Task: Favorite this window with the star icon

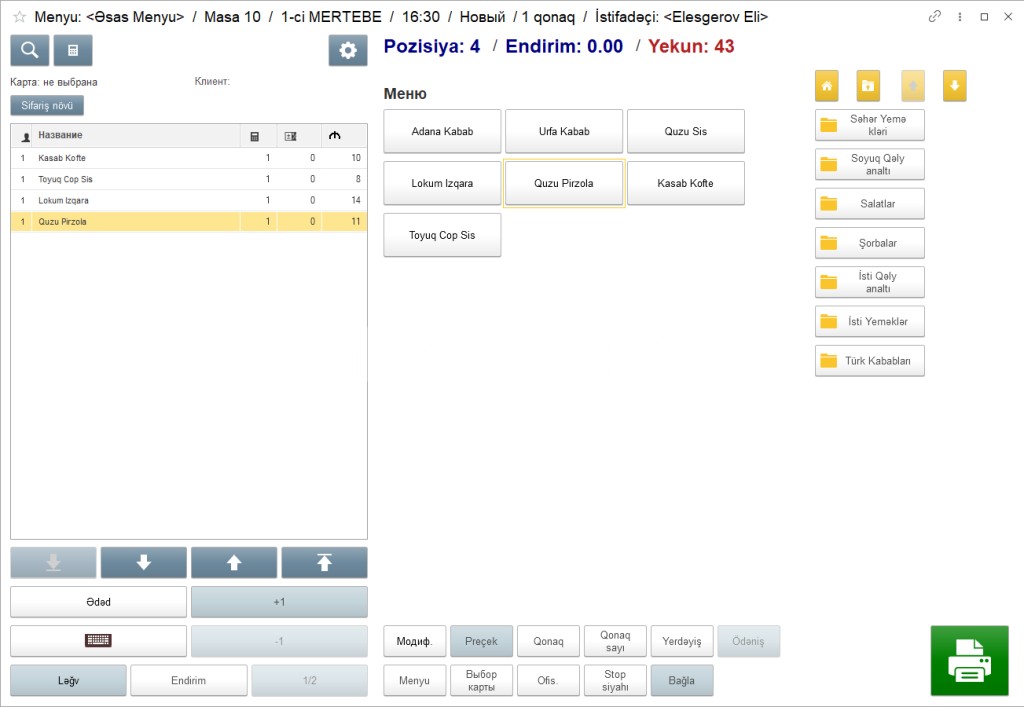Action: [x=19, y=17]
